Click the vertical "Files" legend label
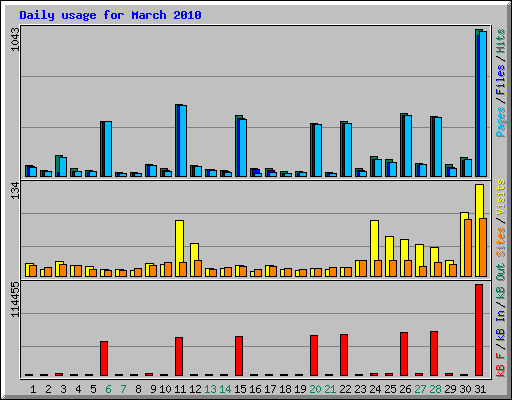The width and height of the screenshot is (512, 400). coord(501,80)
